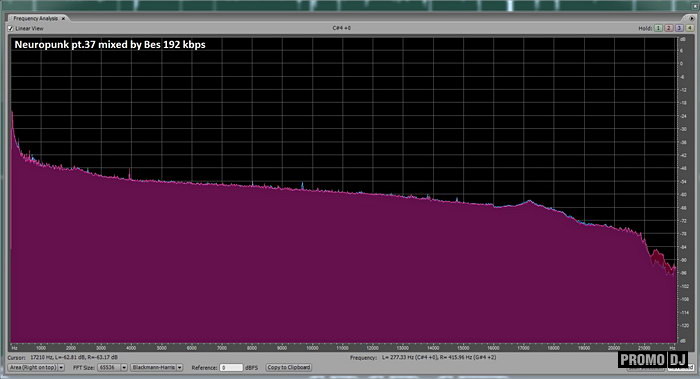Click the Frequency L=277.33 Hz readout
Screen dimensions: 700x379
[439, 358]
